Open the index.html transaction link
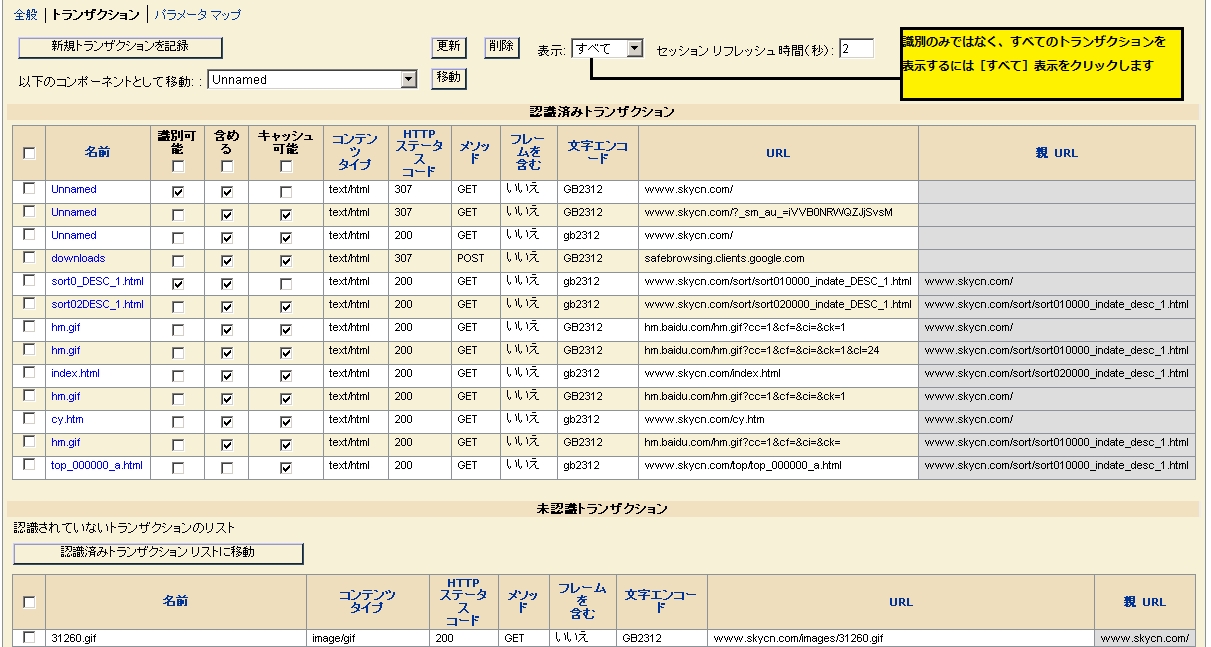Screen dimensions: 1211x647 tap(75, 374)
